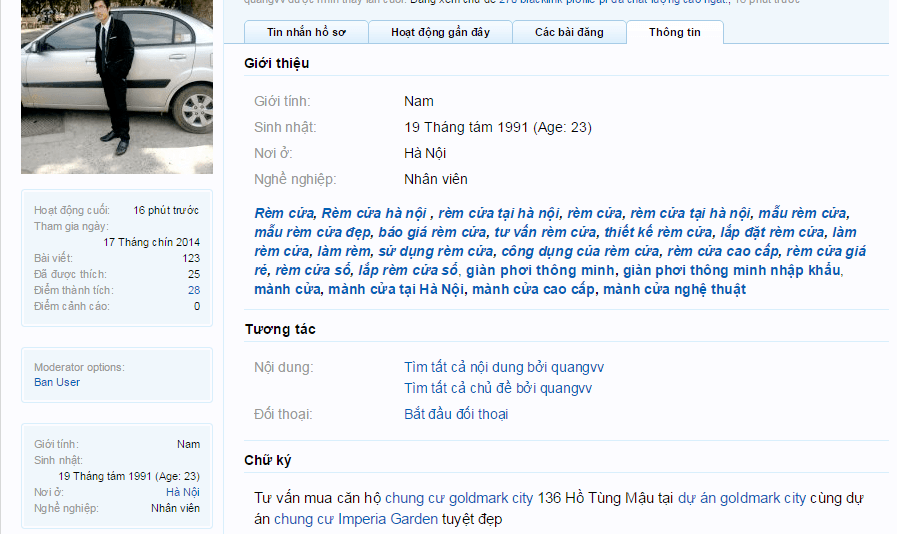Open the dự án goldmark city link
897x534 pixels.
[x=741, y=498]
